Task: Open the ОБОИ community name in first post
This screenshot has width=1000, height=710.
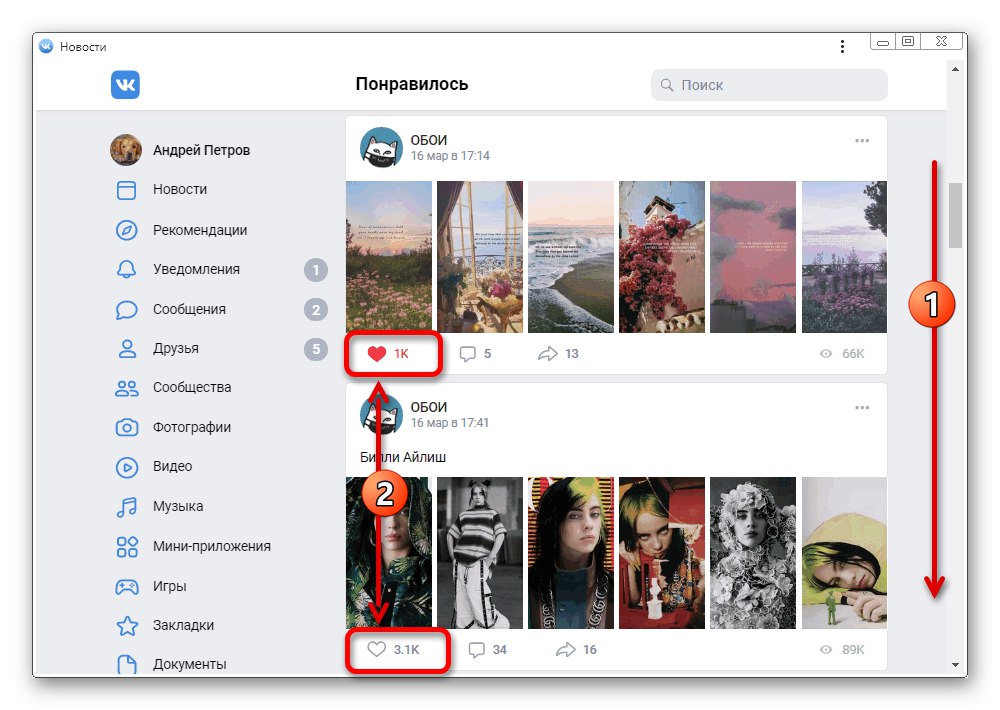Action: (x=429, y=140)
